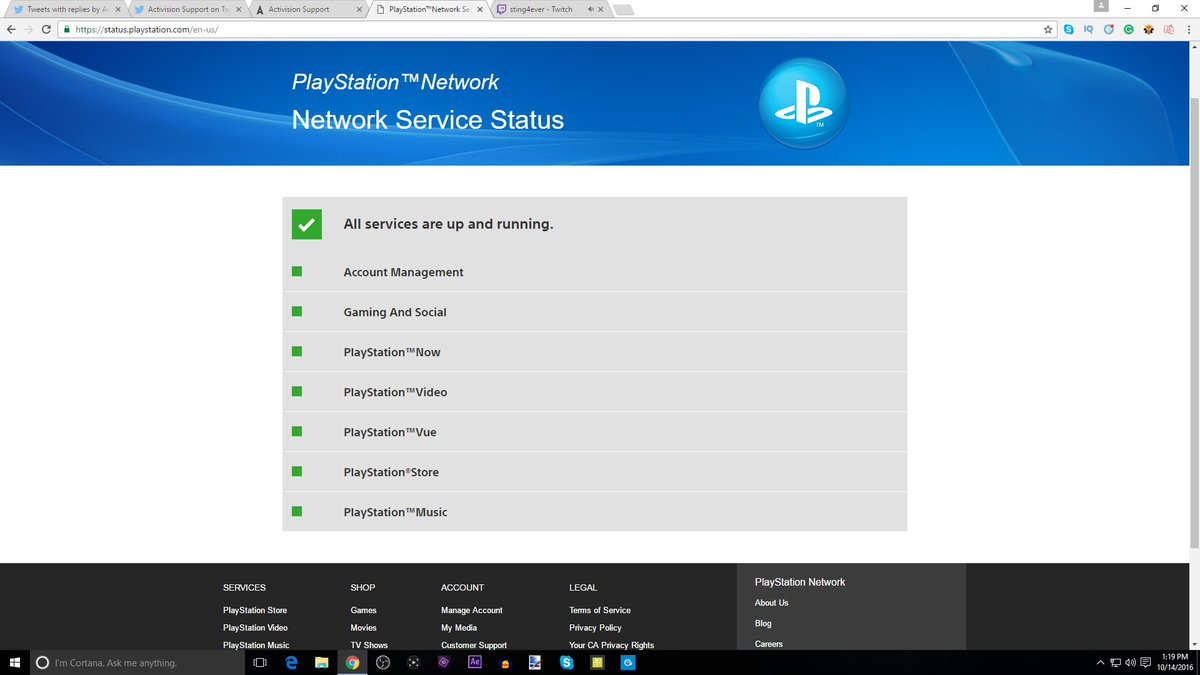1200x675 pixels.
Task: Click the green square beside PlayStation Video
Action: click(297, 391)
